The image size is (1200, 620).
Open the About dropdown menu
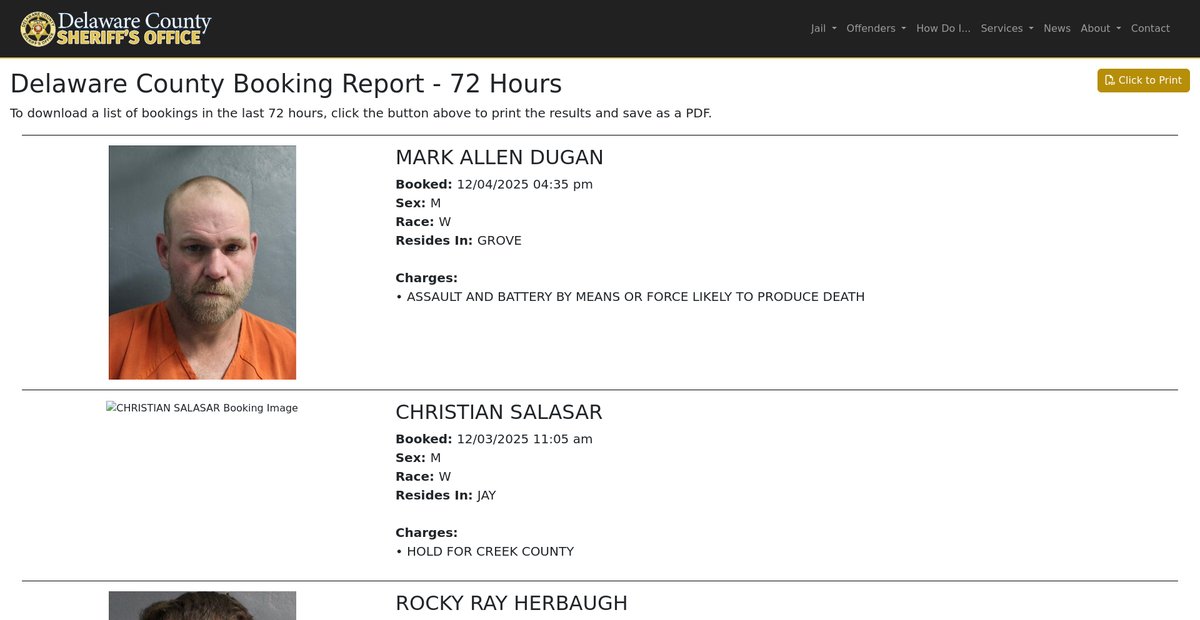tap(1100, 28)
